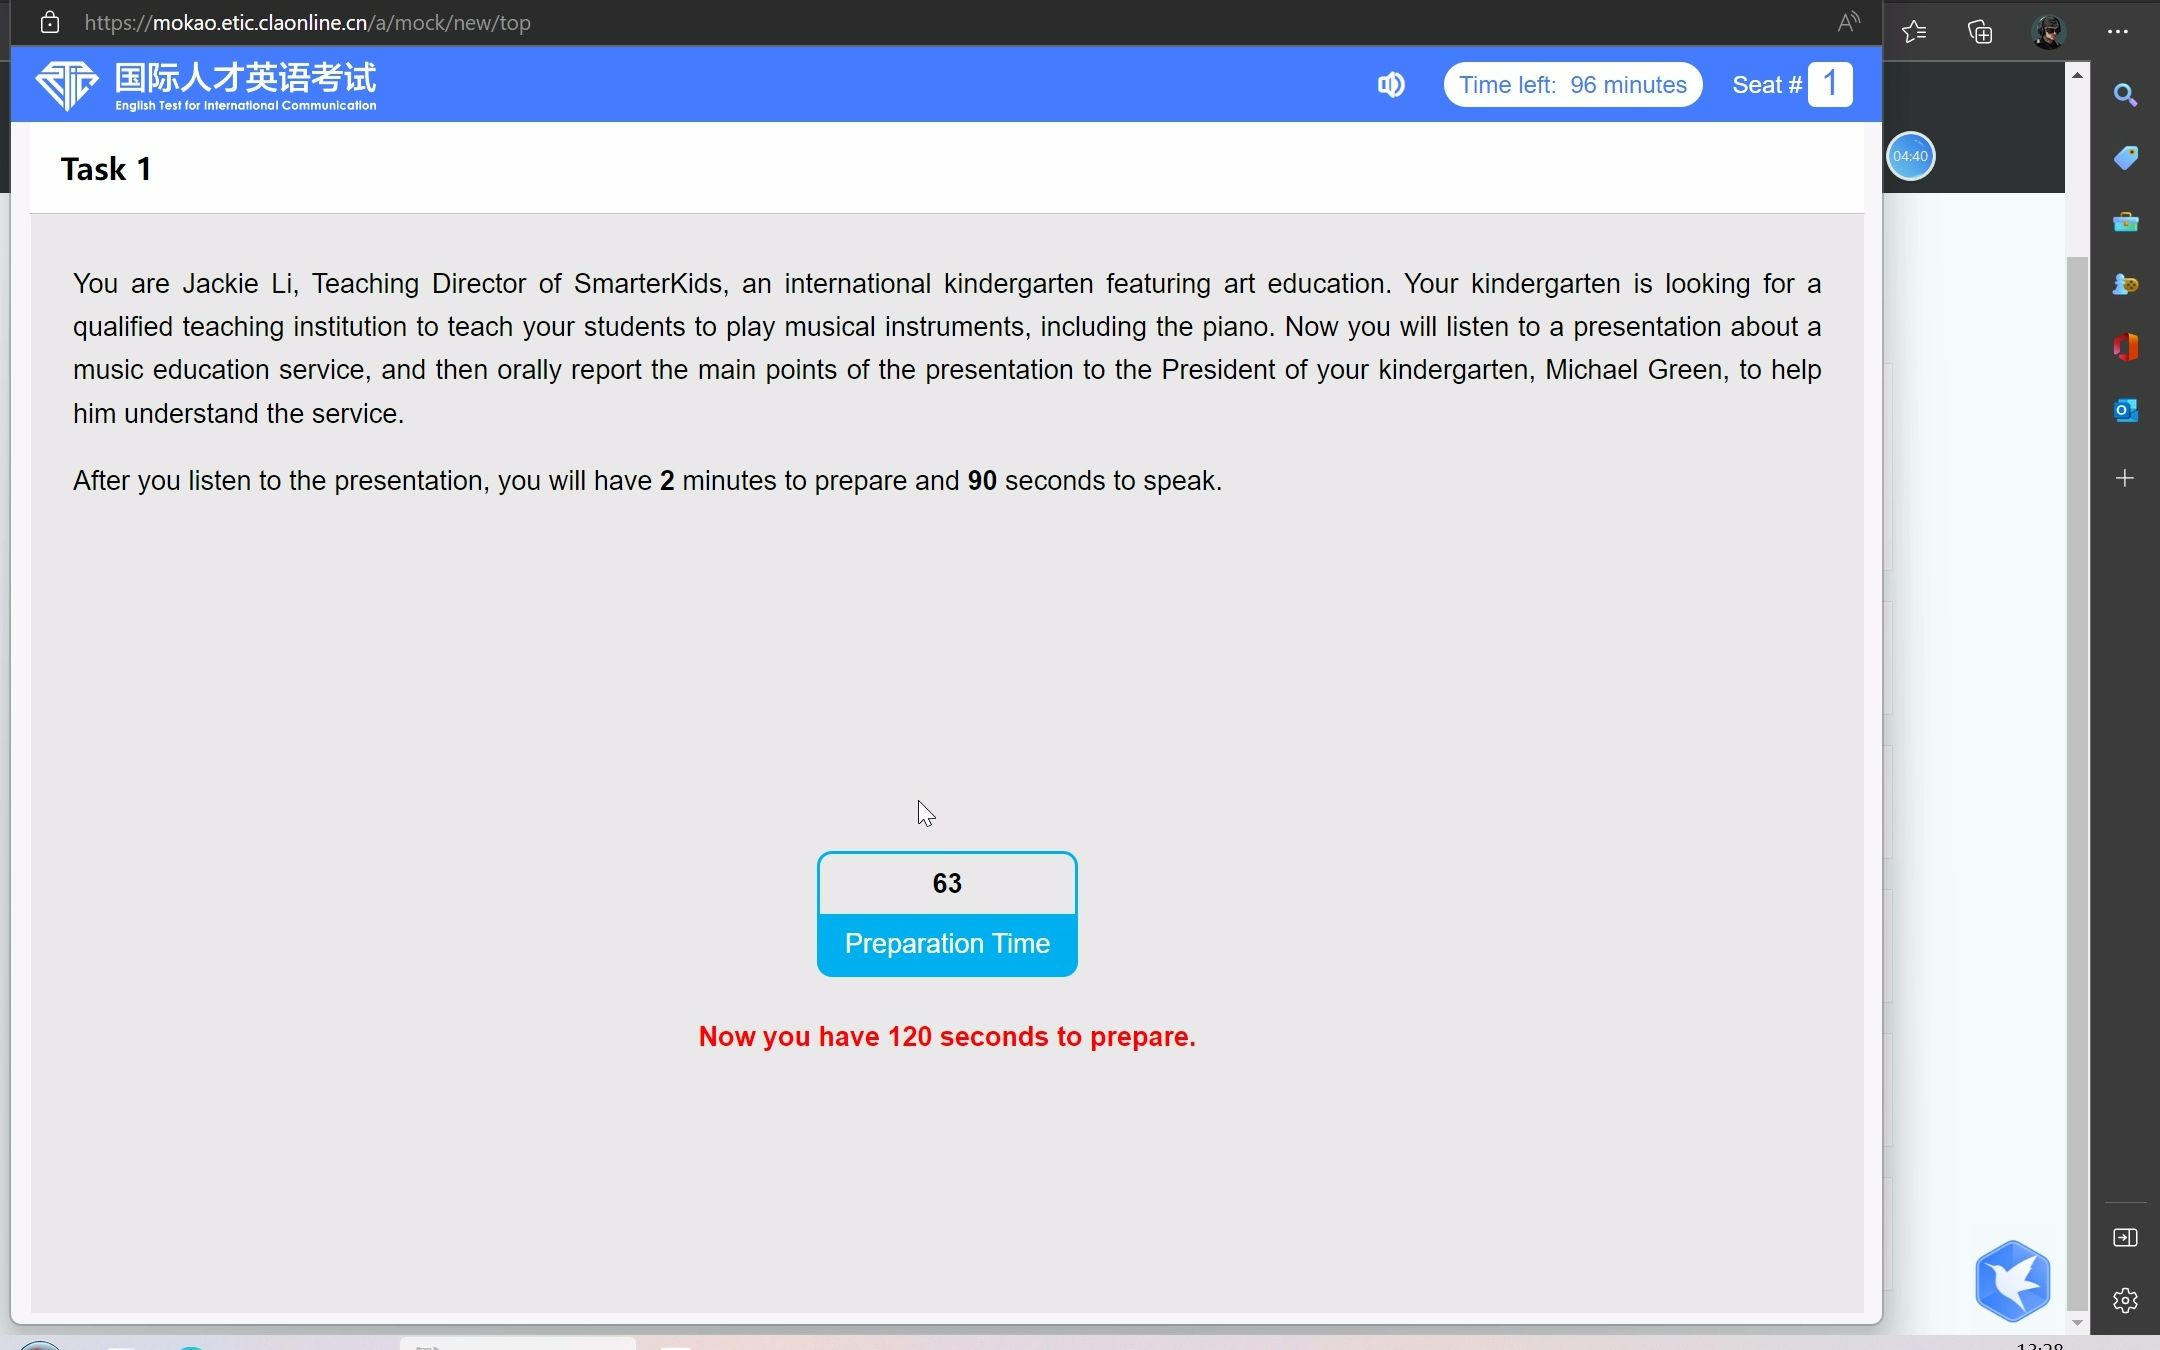Click the Task 1 heading label

[x=106, y=168]
